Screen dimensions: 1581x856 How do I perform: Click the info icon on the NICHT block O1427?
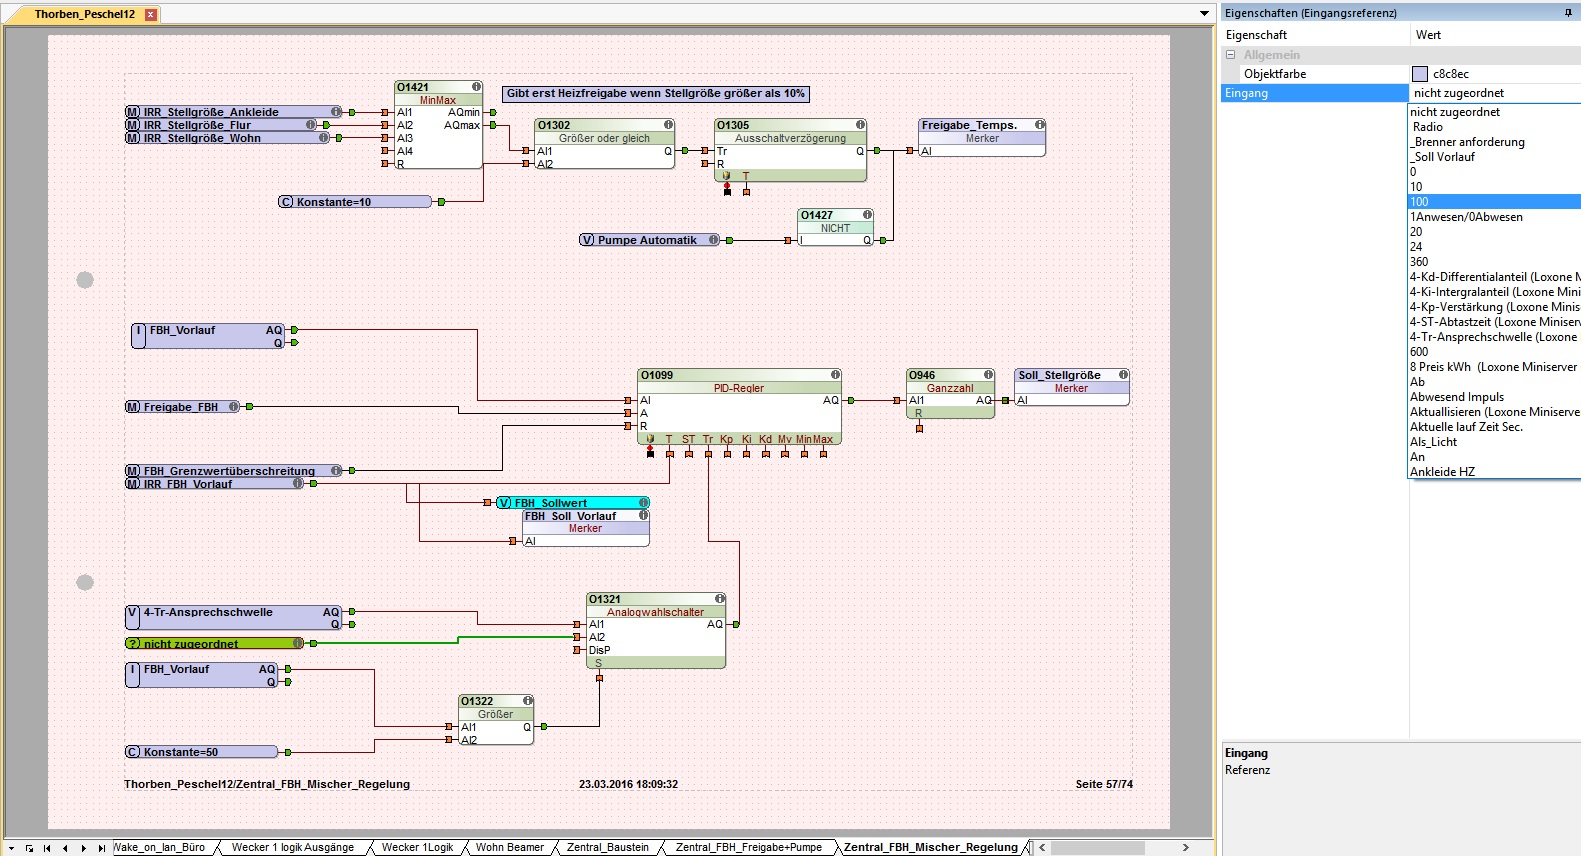(x=867, y=215)
